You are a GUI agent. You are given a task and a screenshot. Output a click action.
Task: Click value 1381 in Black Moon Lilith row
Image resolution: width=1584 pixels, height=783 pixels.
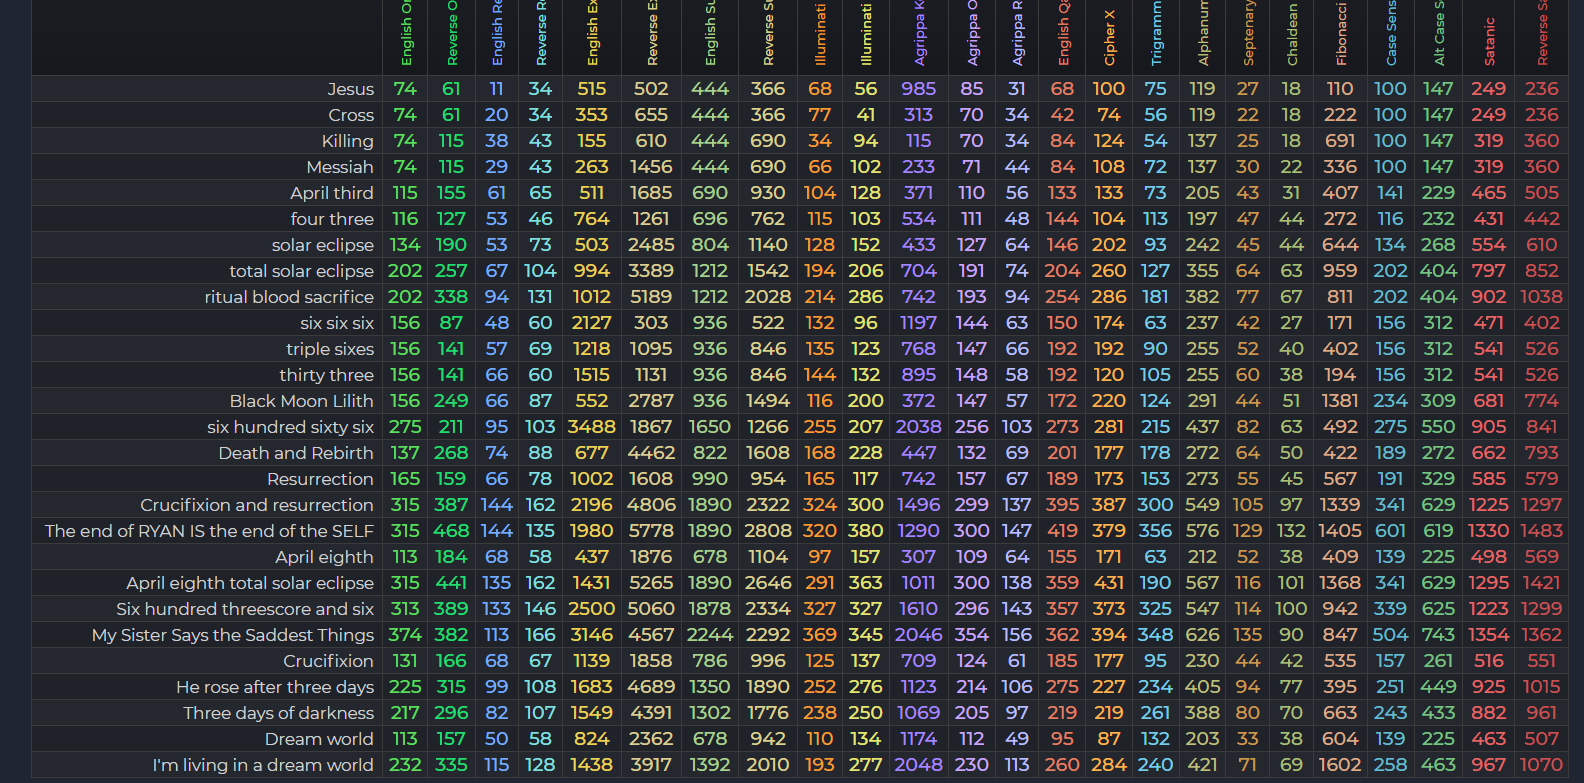click(x=1340, y=401)
